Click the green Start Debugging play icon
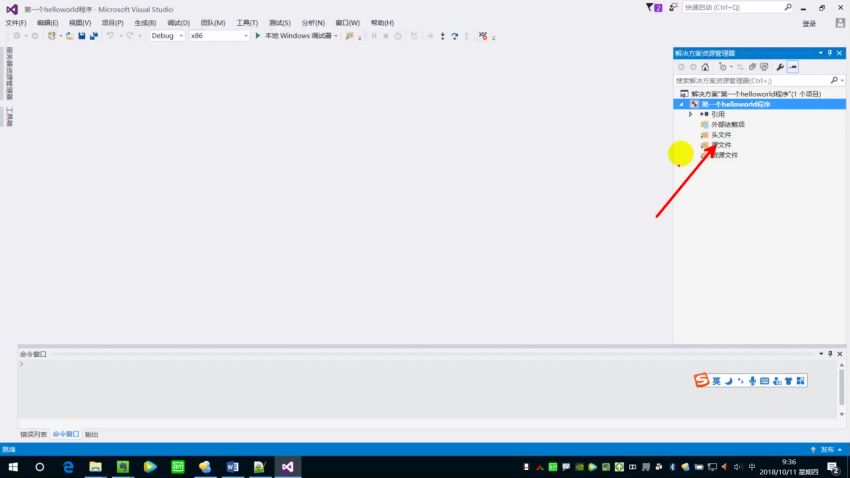850x478 pixels. pyautogui.click(x=258, y=36)
